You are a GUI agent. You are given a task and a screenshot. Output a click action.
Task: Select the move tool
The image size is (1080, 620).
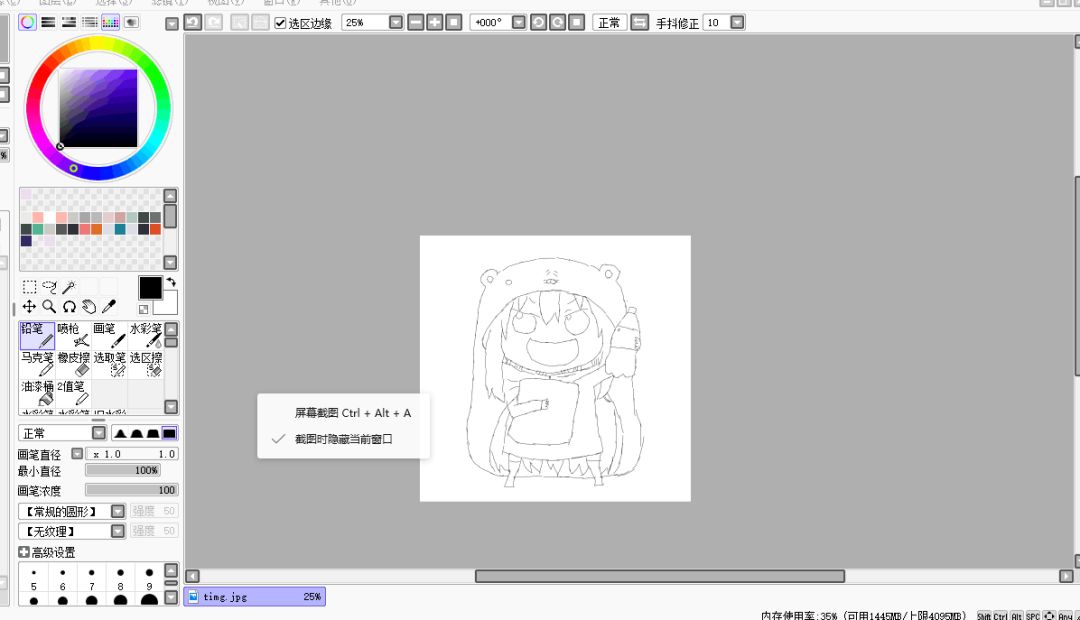tap(29, 307)
